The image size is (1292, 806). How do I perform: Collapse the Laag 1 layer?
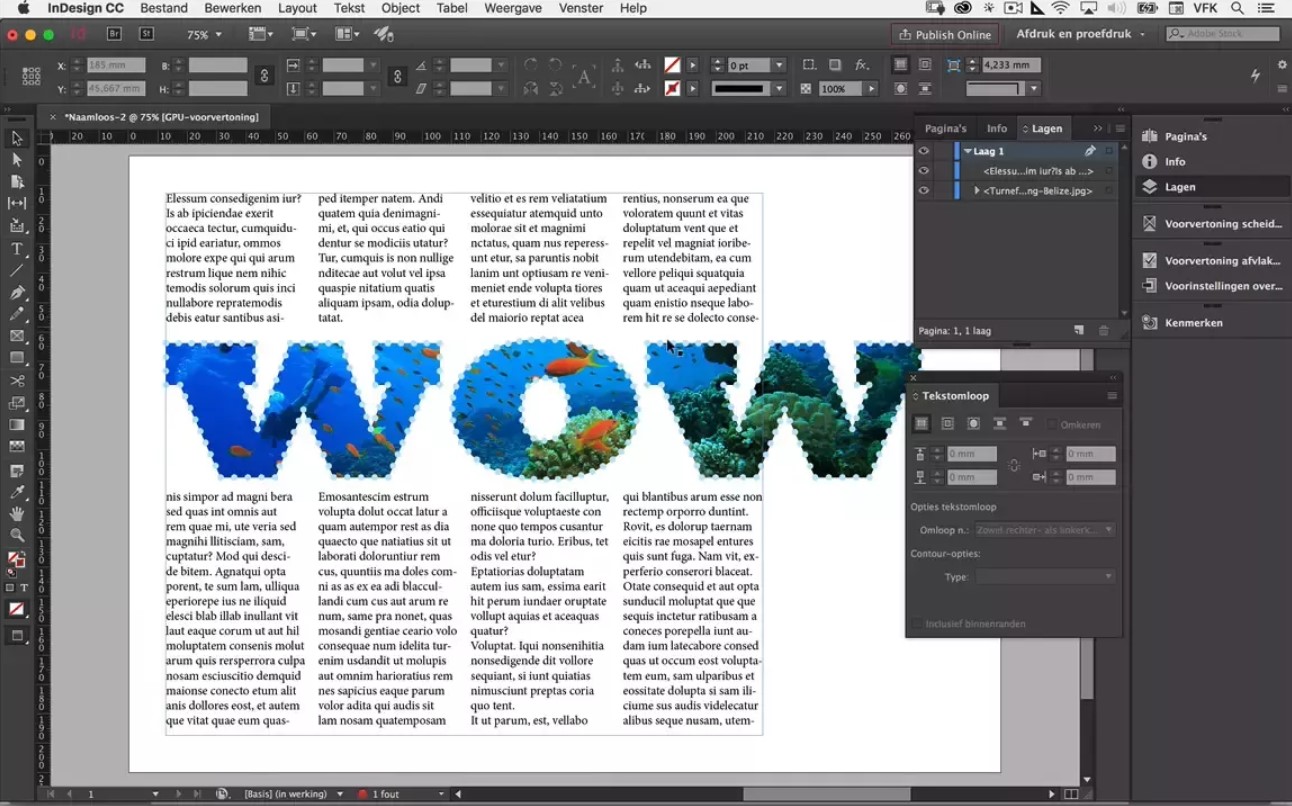coord(968,151)
